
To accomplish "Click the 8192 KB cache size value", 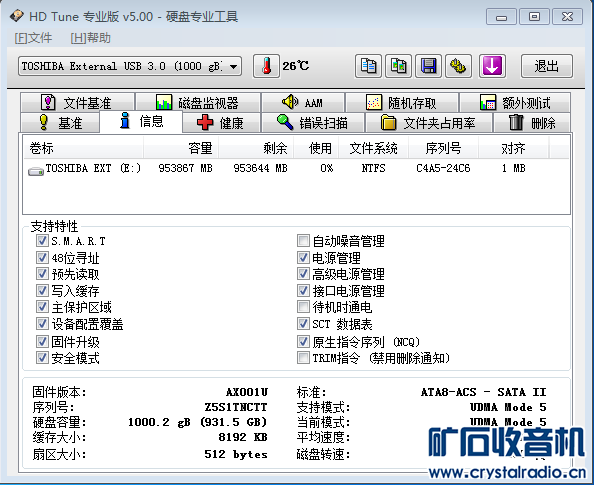I will (x=243, y=437).
